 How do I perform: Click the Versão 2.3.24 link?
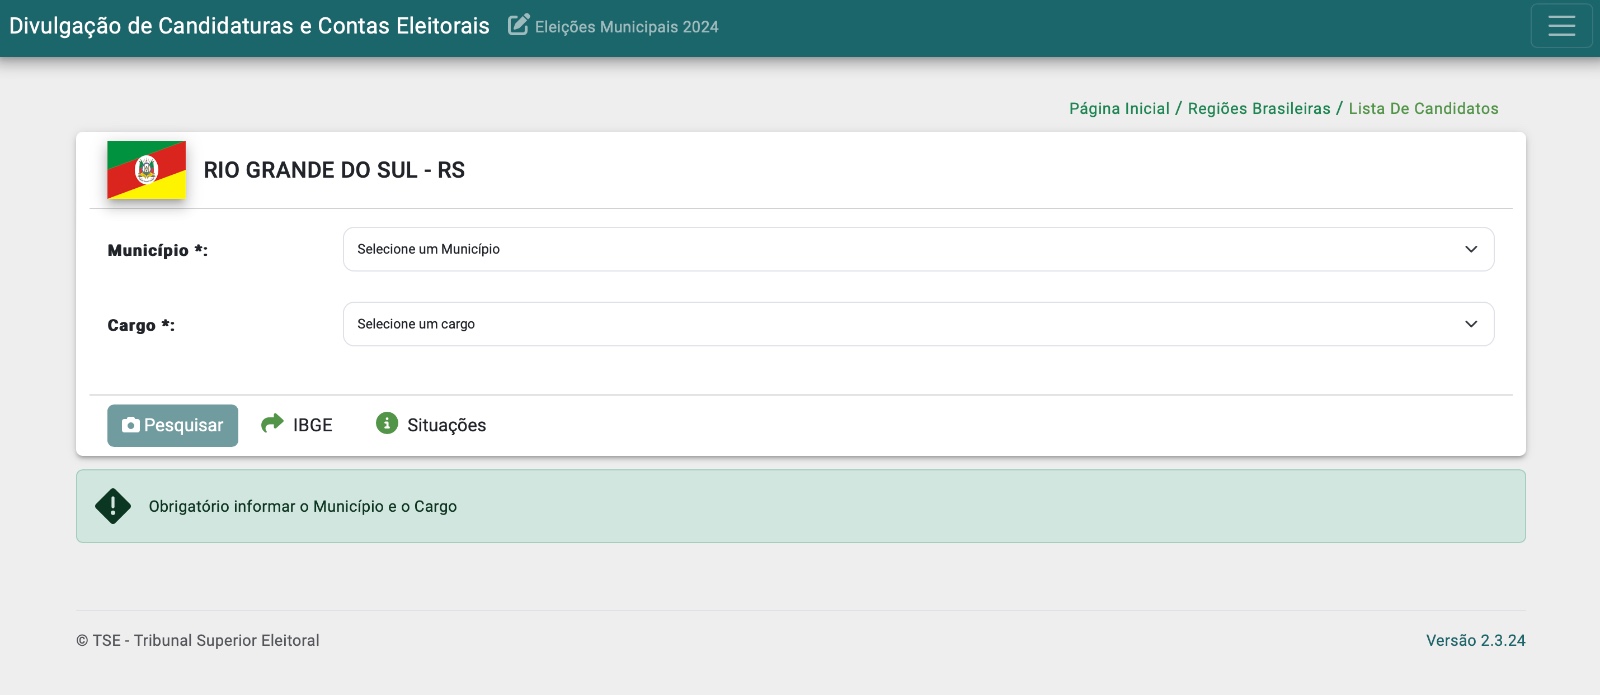coord(1475,641)
